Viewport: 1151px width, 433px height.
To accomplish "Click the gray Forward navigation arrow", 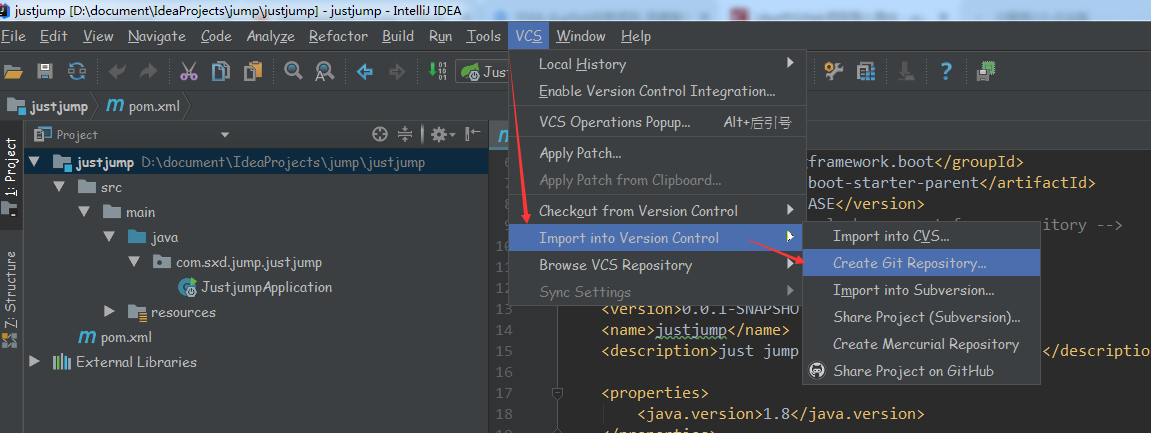I will click(x=397, y=71).
